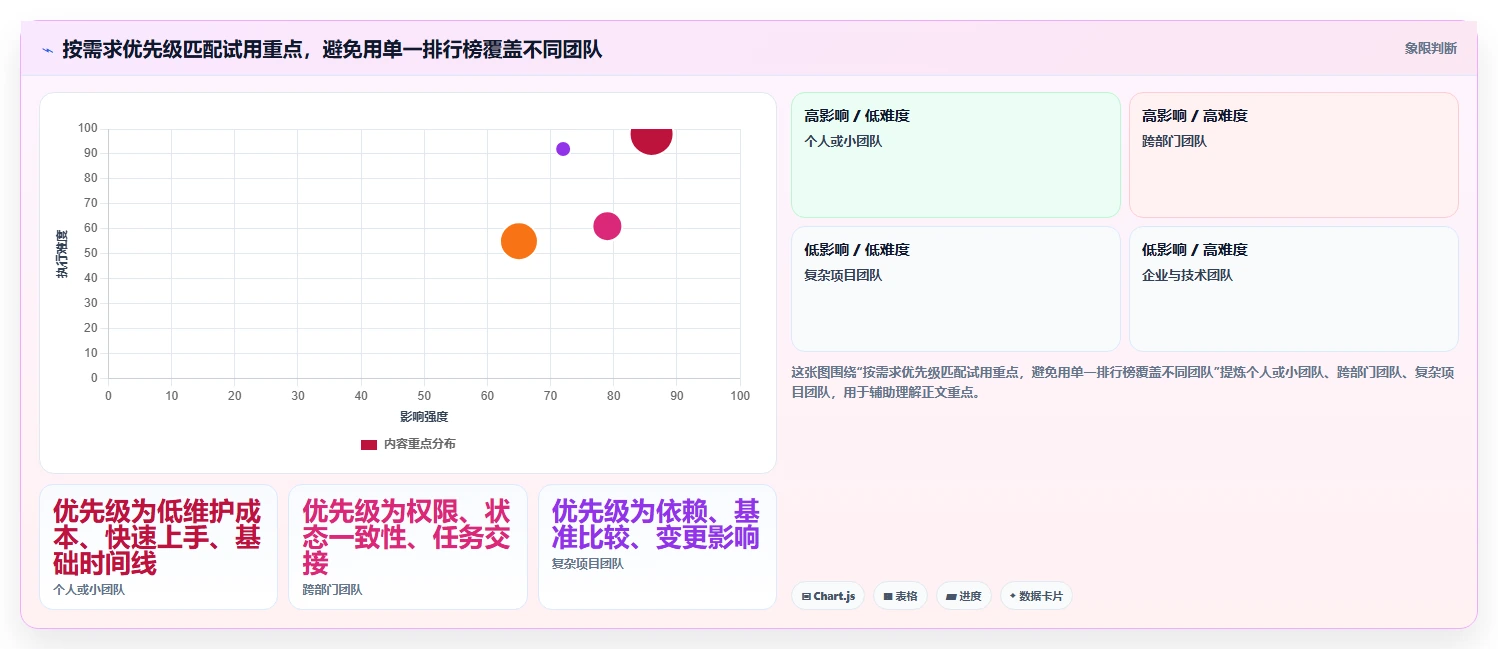Click the 企业与技术团队 text
Viewport: 1498px width, 649px height.
tap(1187, 275)
